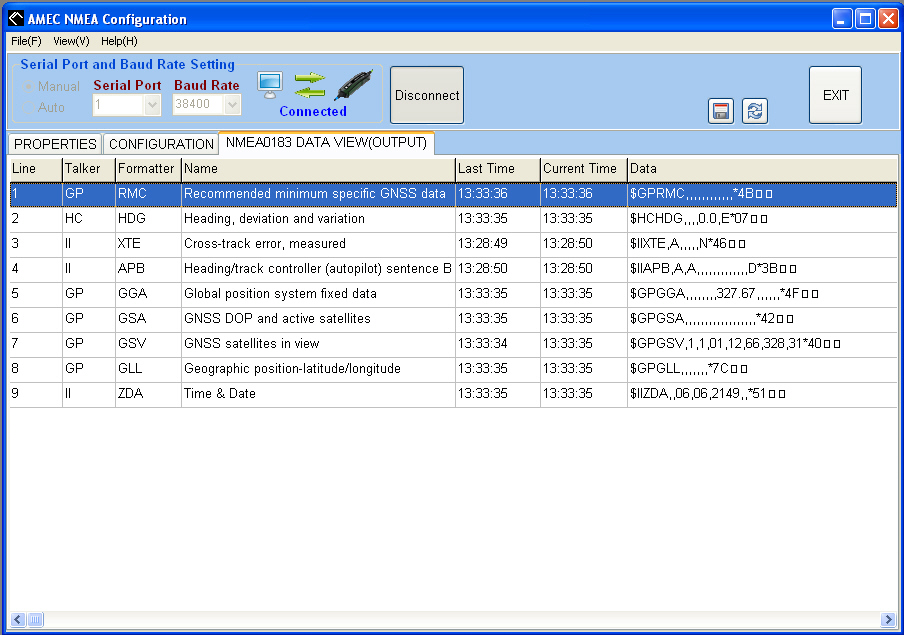
Task: Select the Auto radio button
Action: [x=29, y=107]
